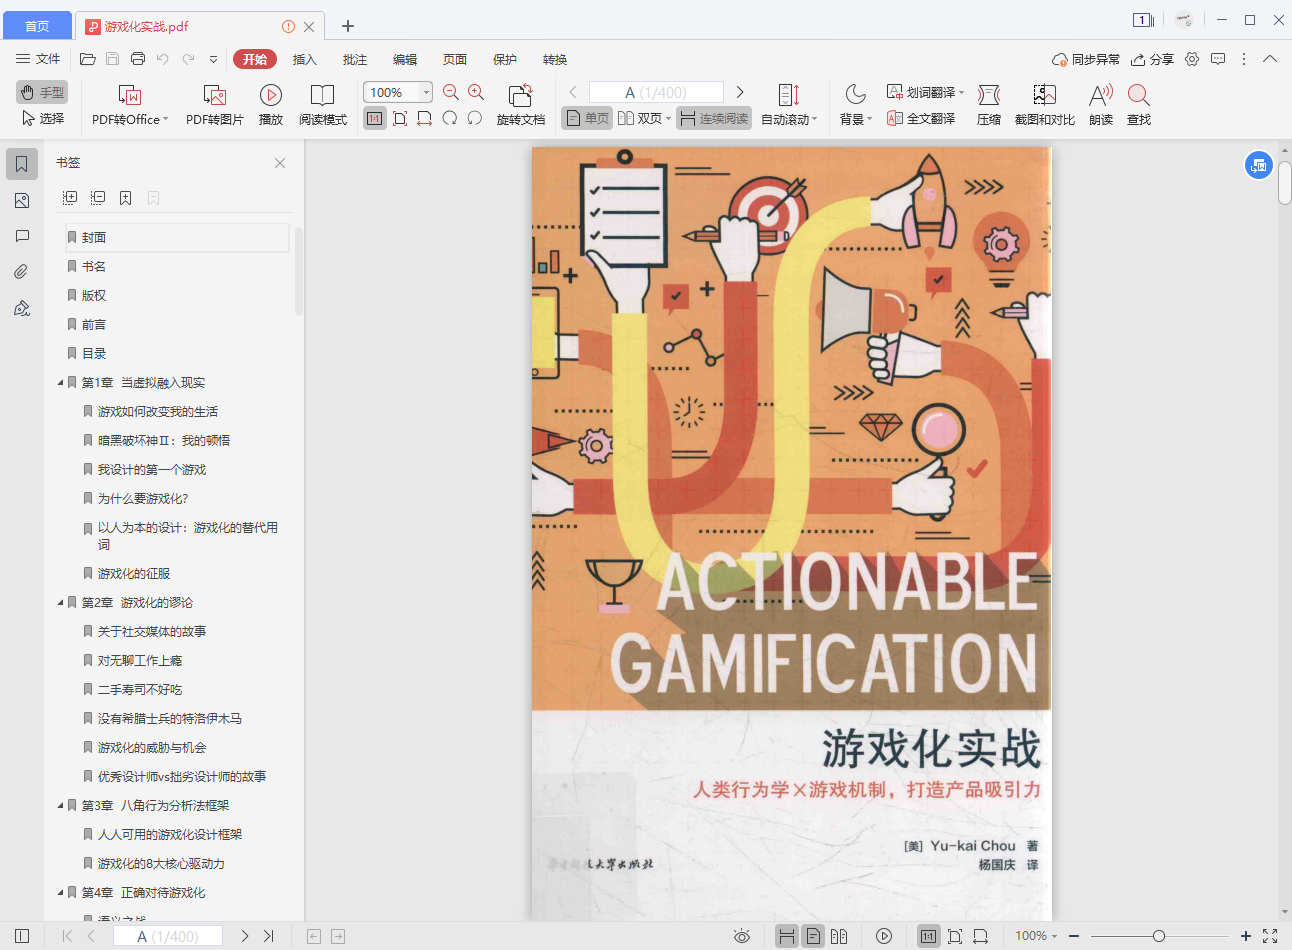Click the 全文翻译 full translation tool
This screenshot has height=950, width=1292.
[x=921, y=118]
